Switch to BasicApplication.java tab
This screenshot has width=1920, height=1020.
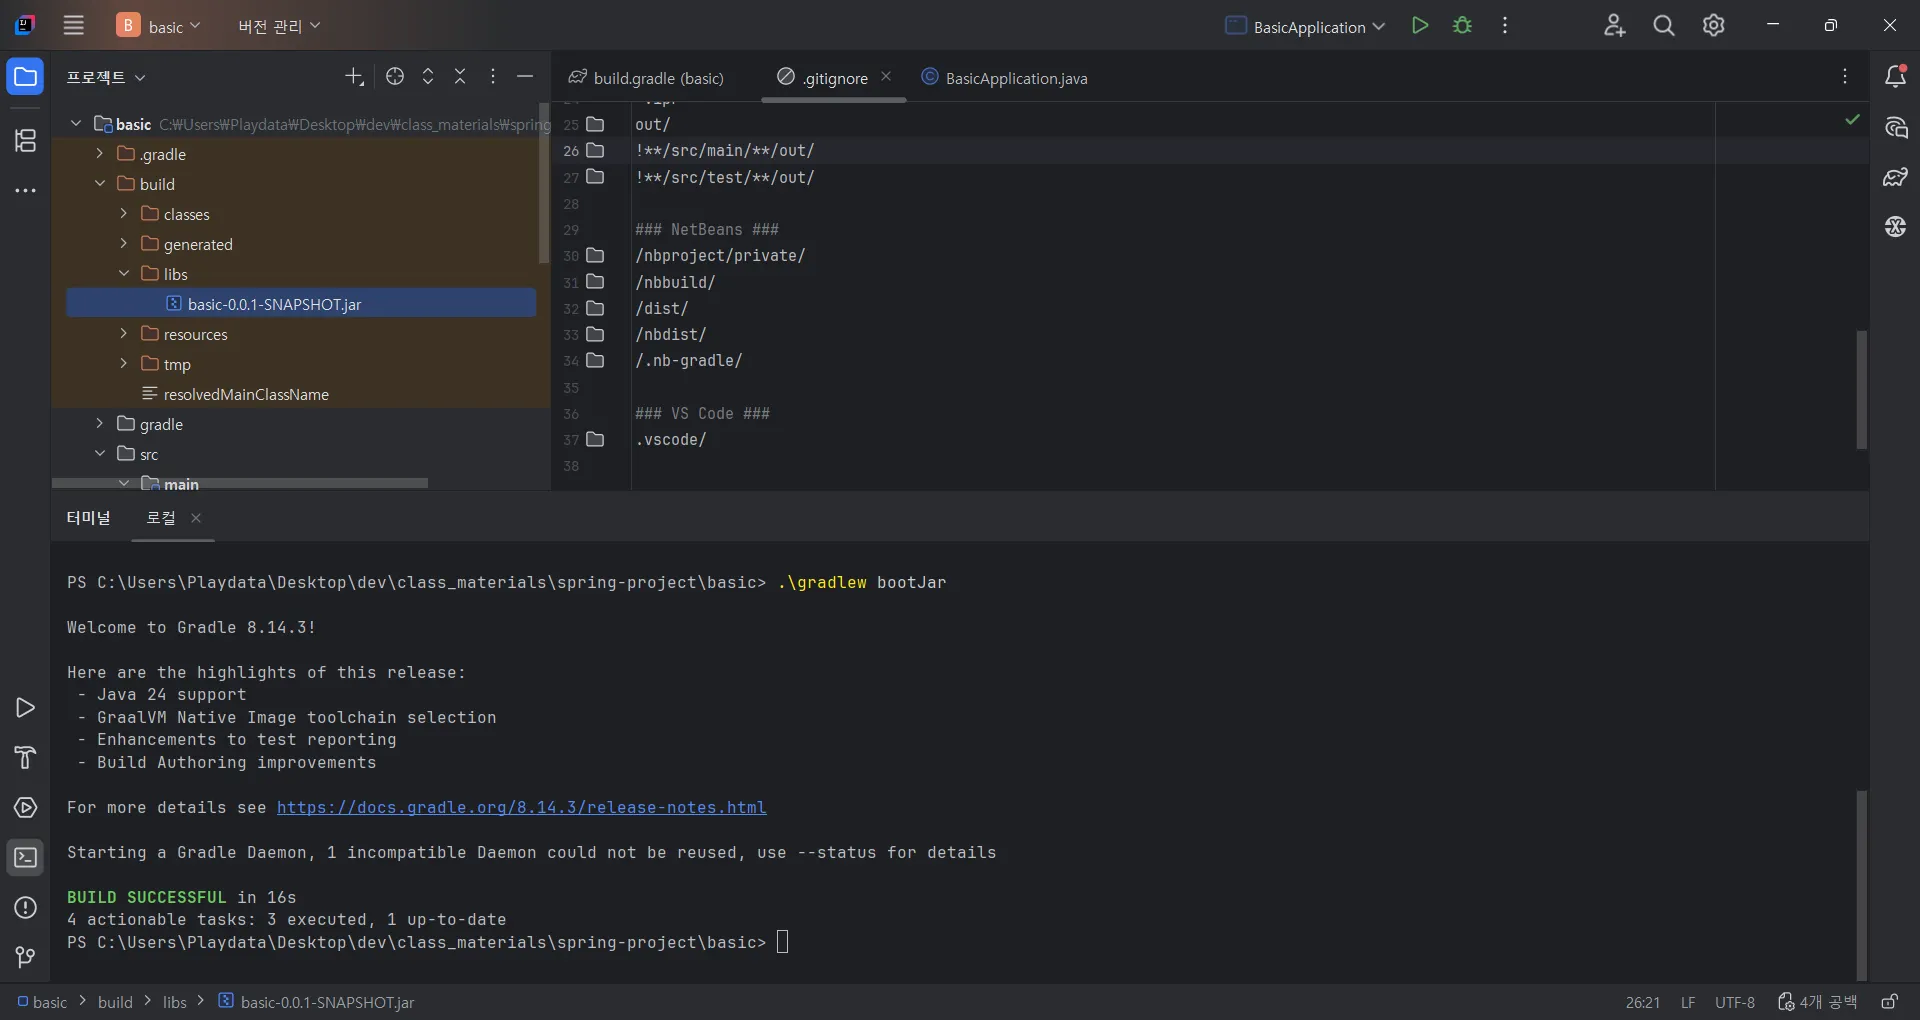pyautogui.click(x=1004, y=78)
